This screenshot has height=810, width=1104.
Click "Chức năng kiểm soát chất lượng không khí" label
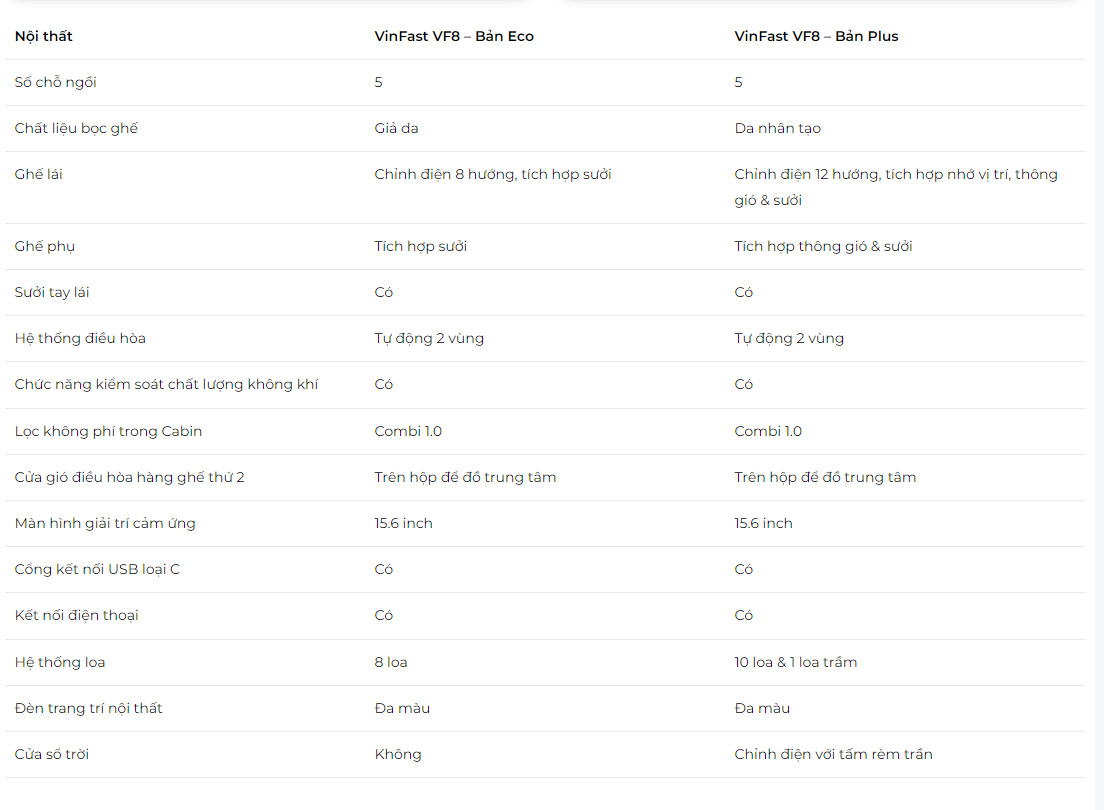click(x=166, y=384)
